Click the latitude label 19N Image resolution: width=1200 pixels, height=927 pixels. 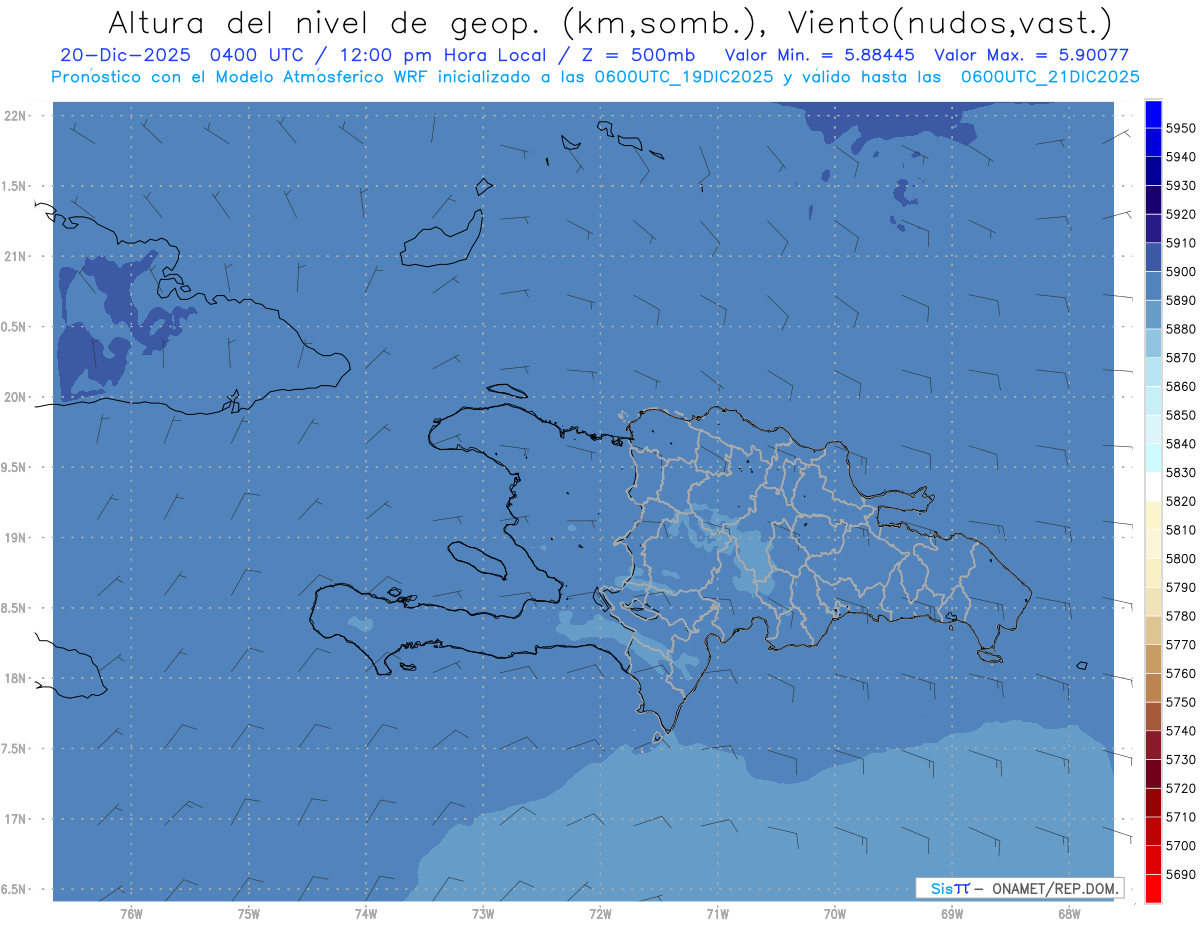17,538
